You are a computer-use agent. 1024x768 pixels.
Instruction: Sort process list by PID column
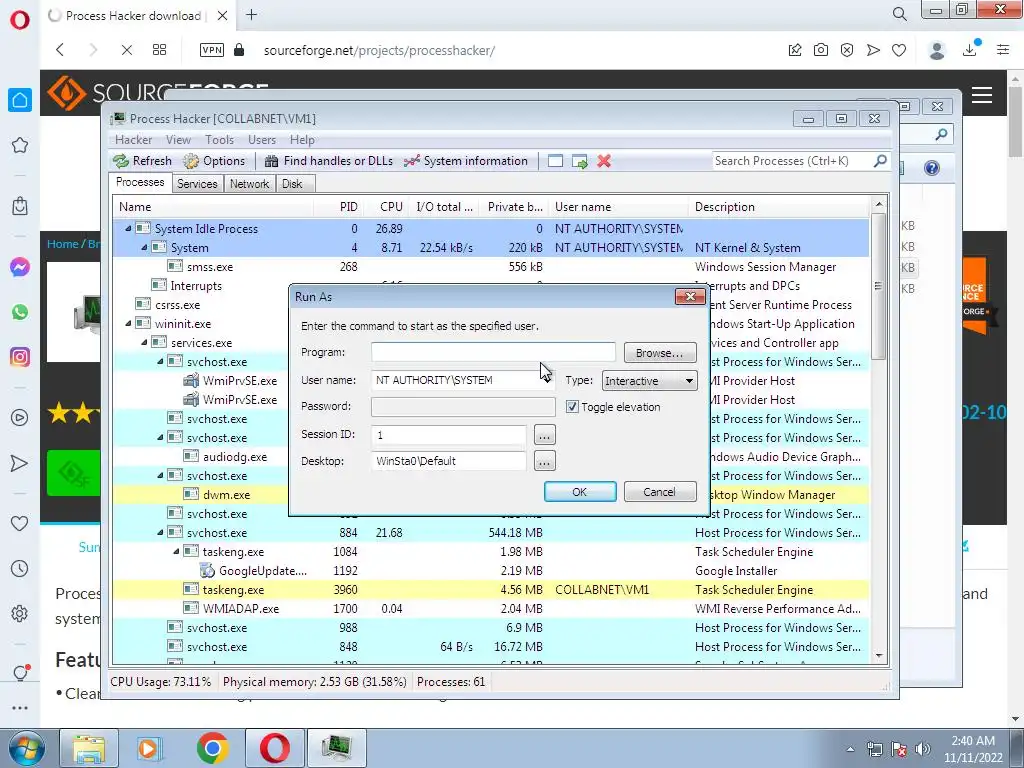pyautogui.click(x=349, y=206)
